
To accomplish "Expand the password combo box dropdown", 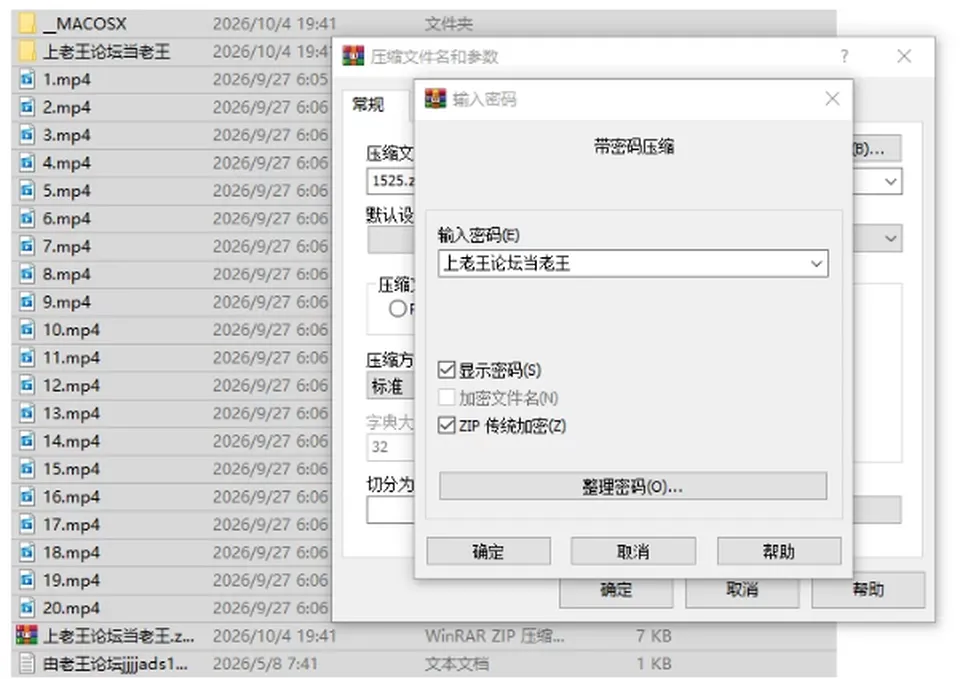I will click(816, 263).
